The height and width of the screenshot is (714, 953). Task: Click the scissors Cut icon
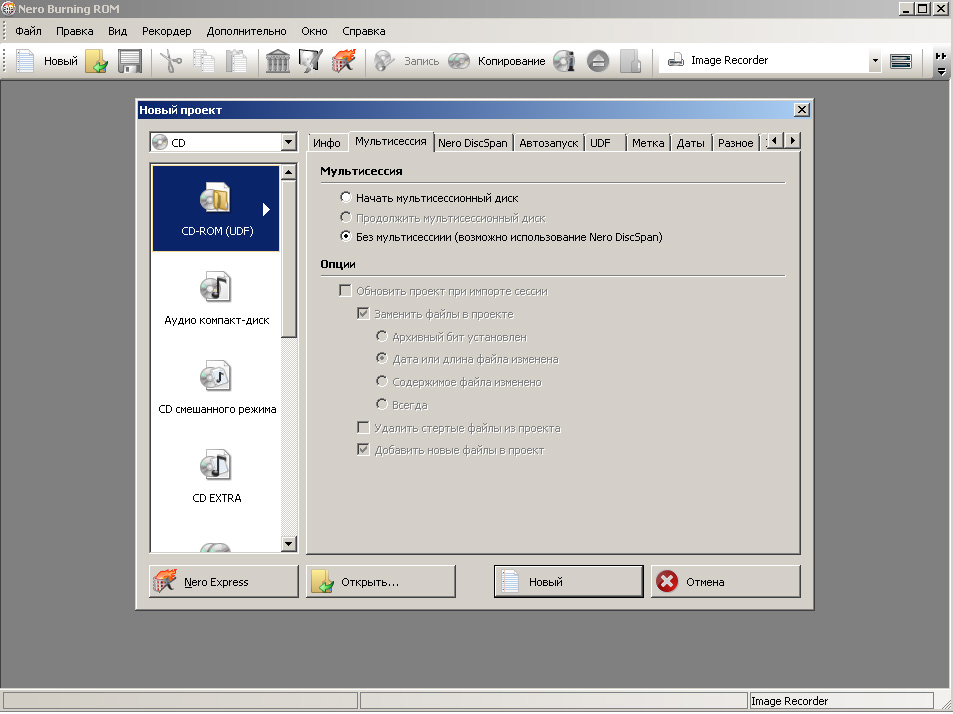pos(171,61)
